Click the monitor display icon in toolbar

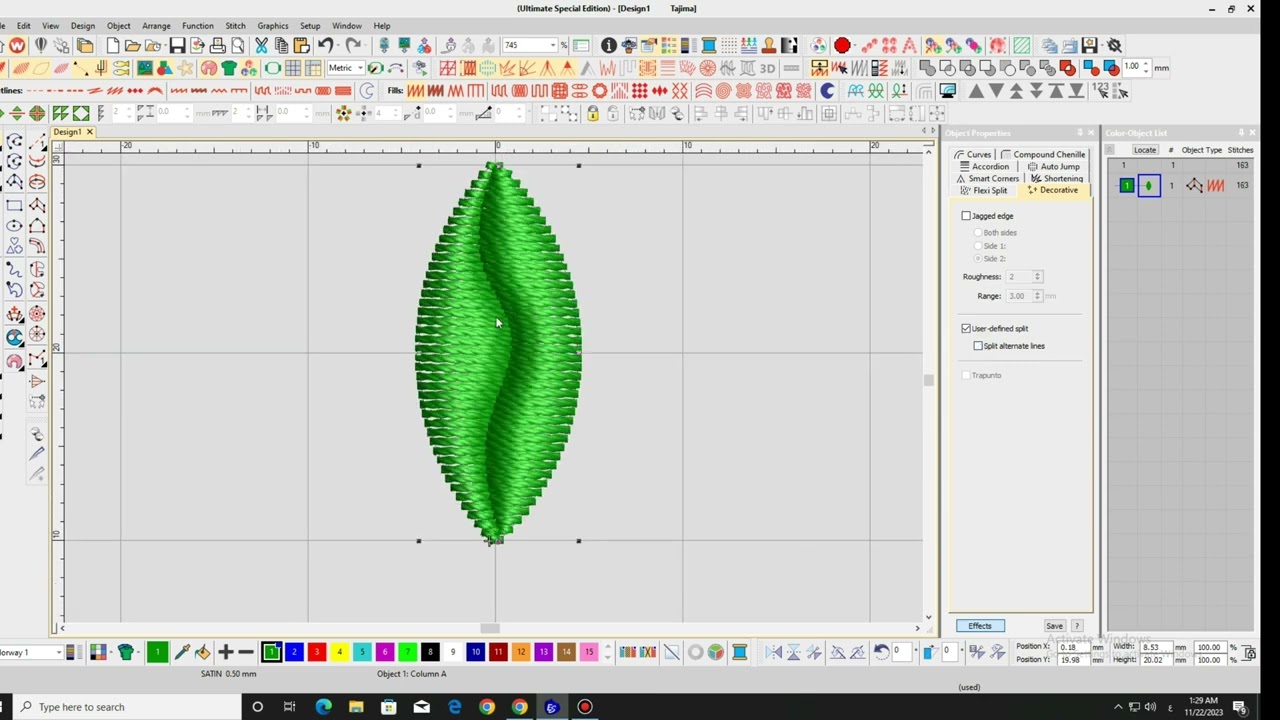point(947,91)
